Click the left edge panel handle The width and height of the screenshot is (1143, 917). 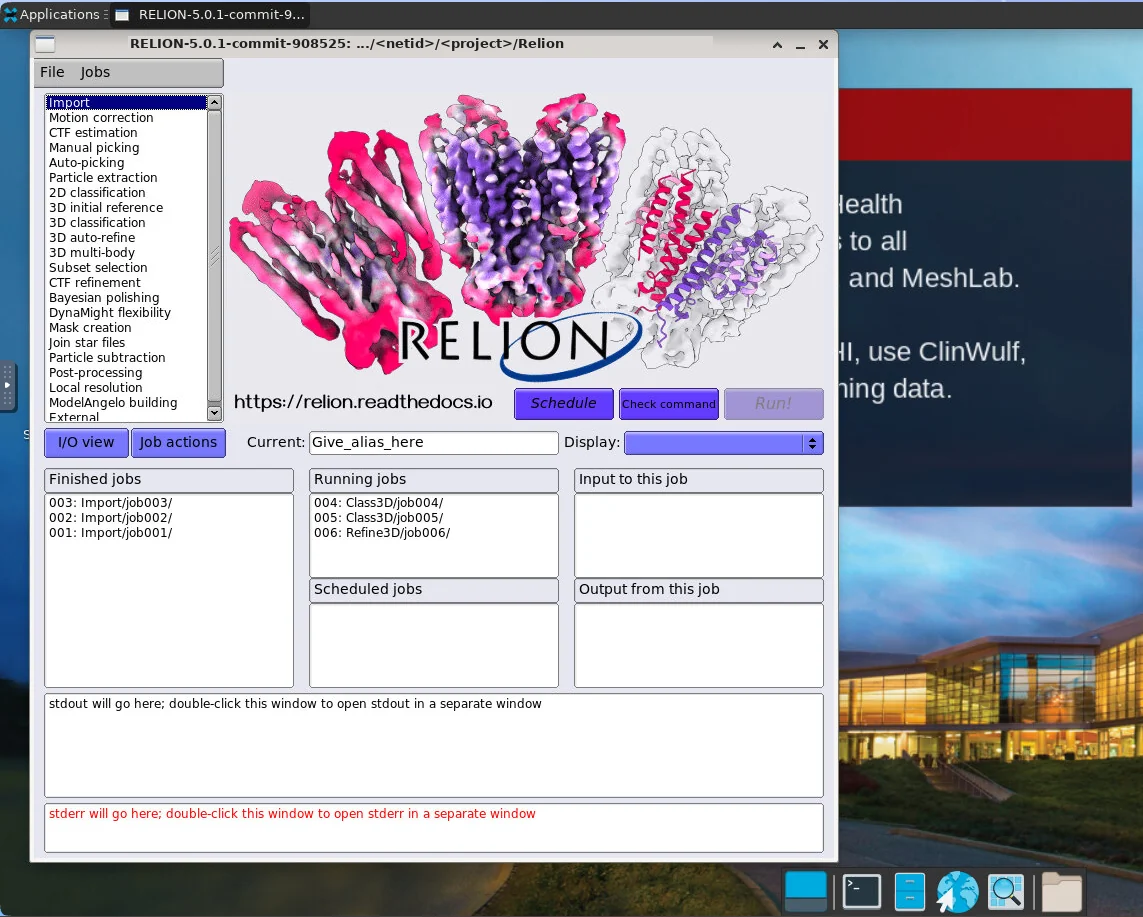[x=7, y=386]
